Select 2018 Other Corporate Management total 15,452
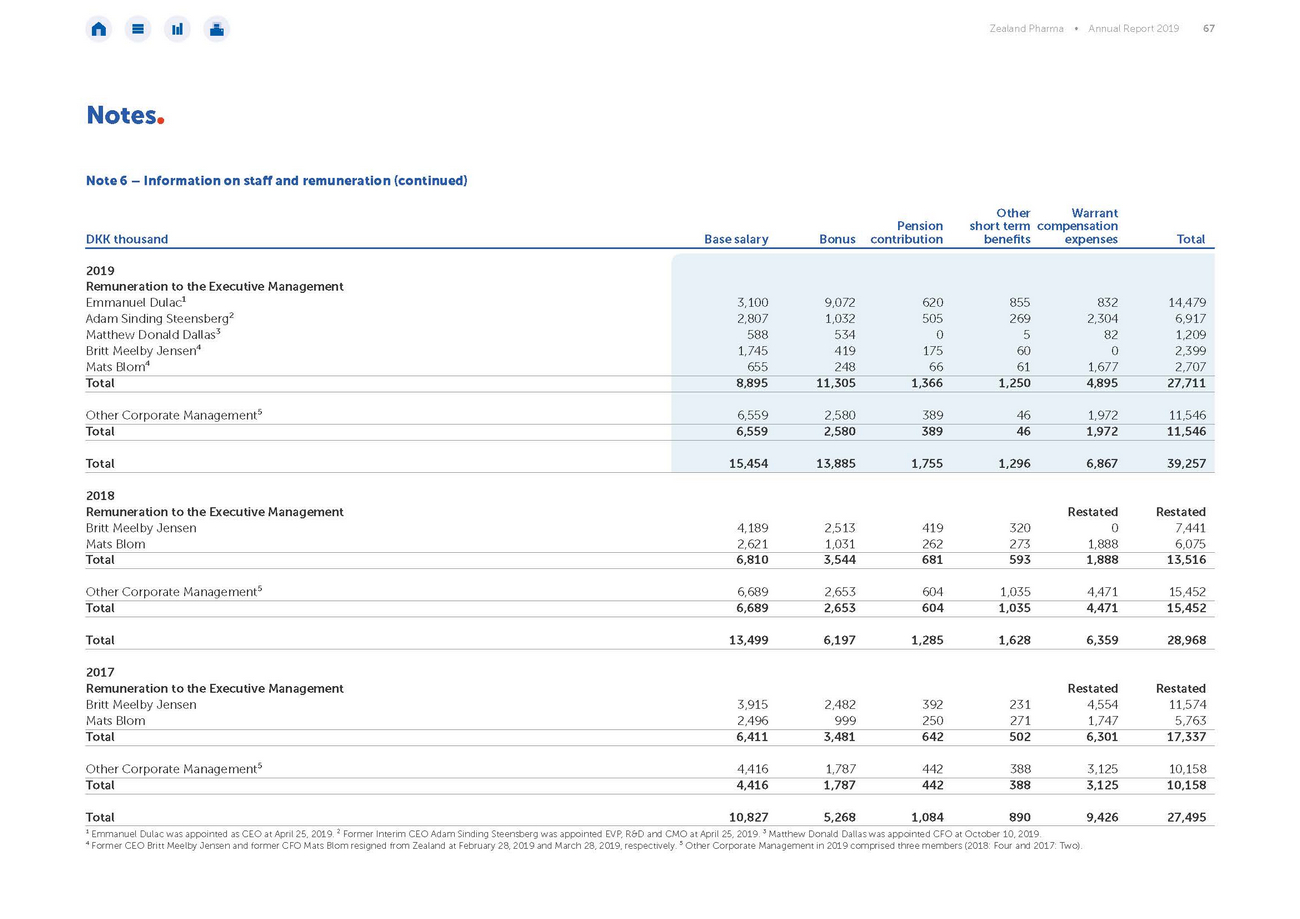The image size is (1300, 919). pyautogui.click(x=1187, y=592)
